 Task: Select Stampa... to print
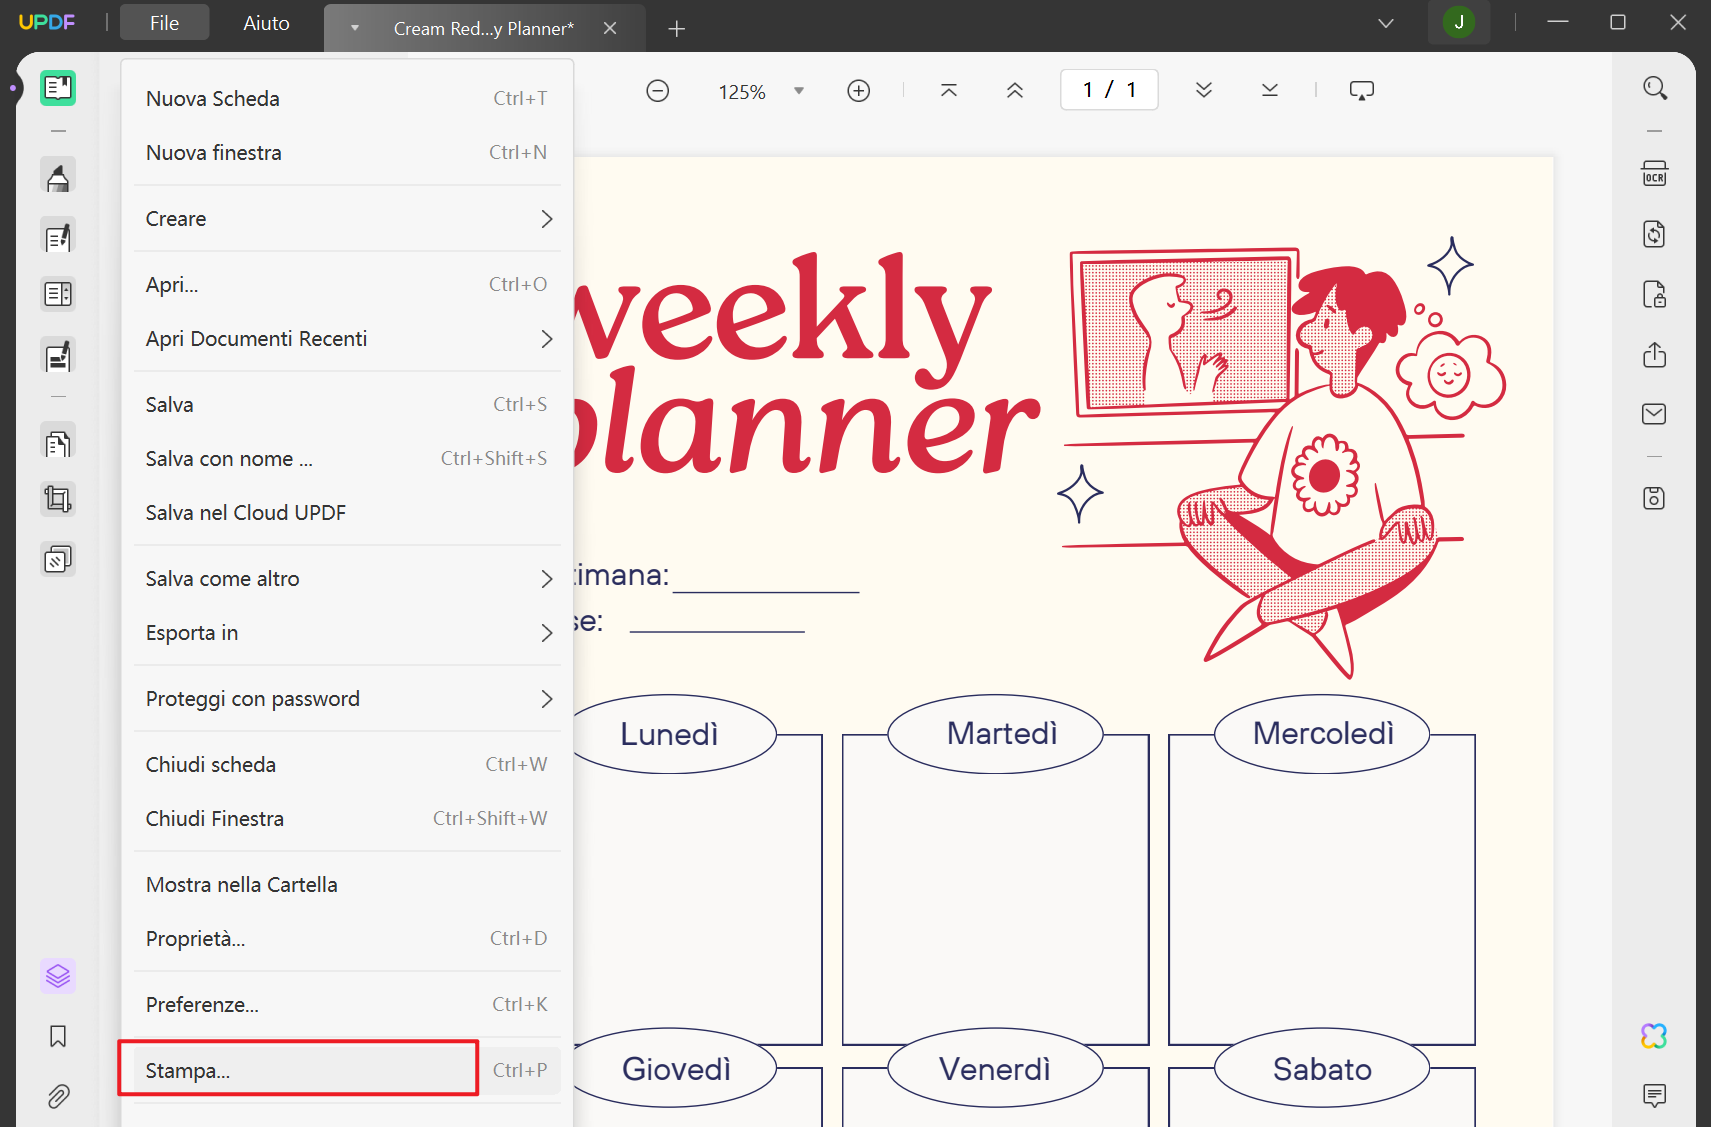(x=347, y=1071)
